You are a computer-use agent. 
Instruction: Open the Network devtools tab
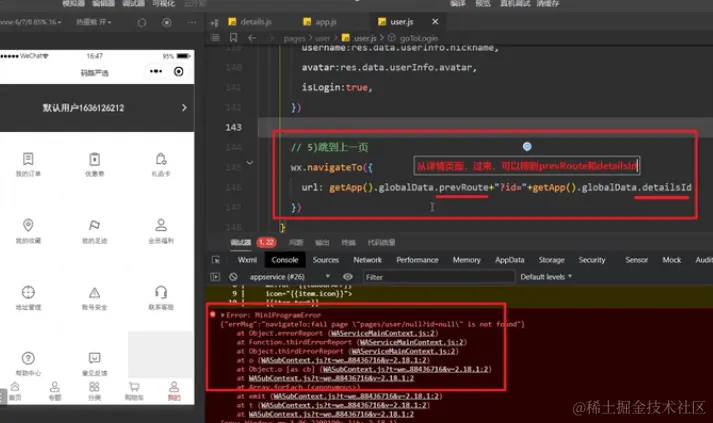pos(367,260)
